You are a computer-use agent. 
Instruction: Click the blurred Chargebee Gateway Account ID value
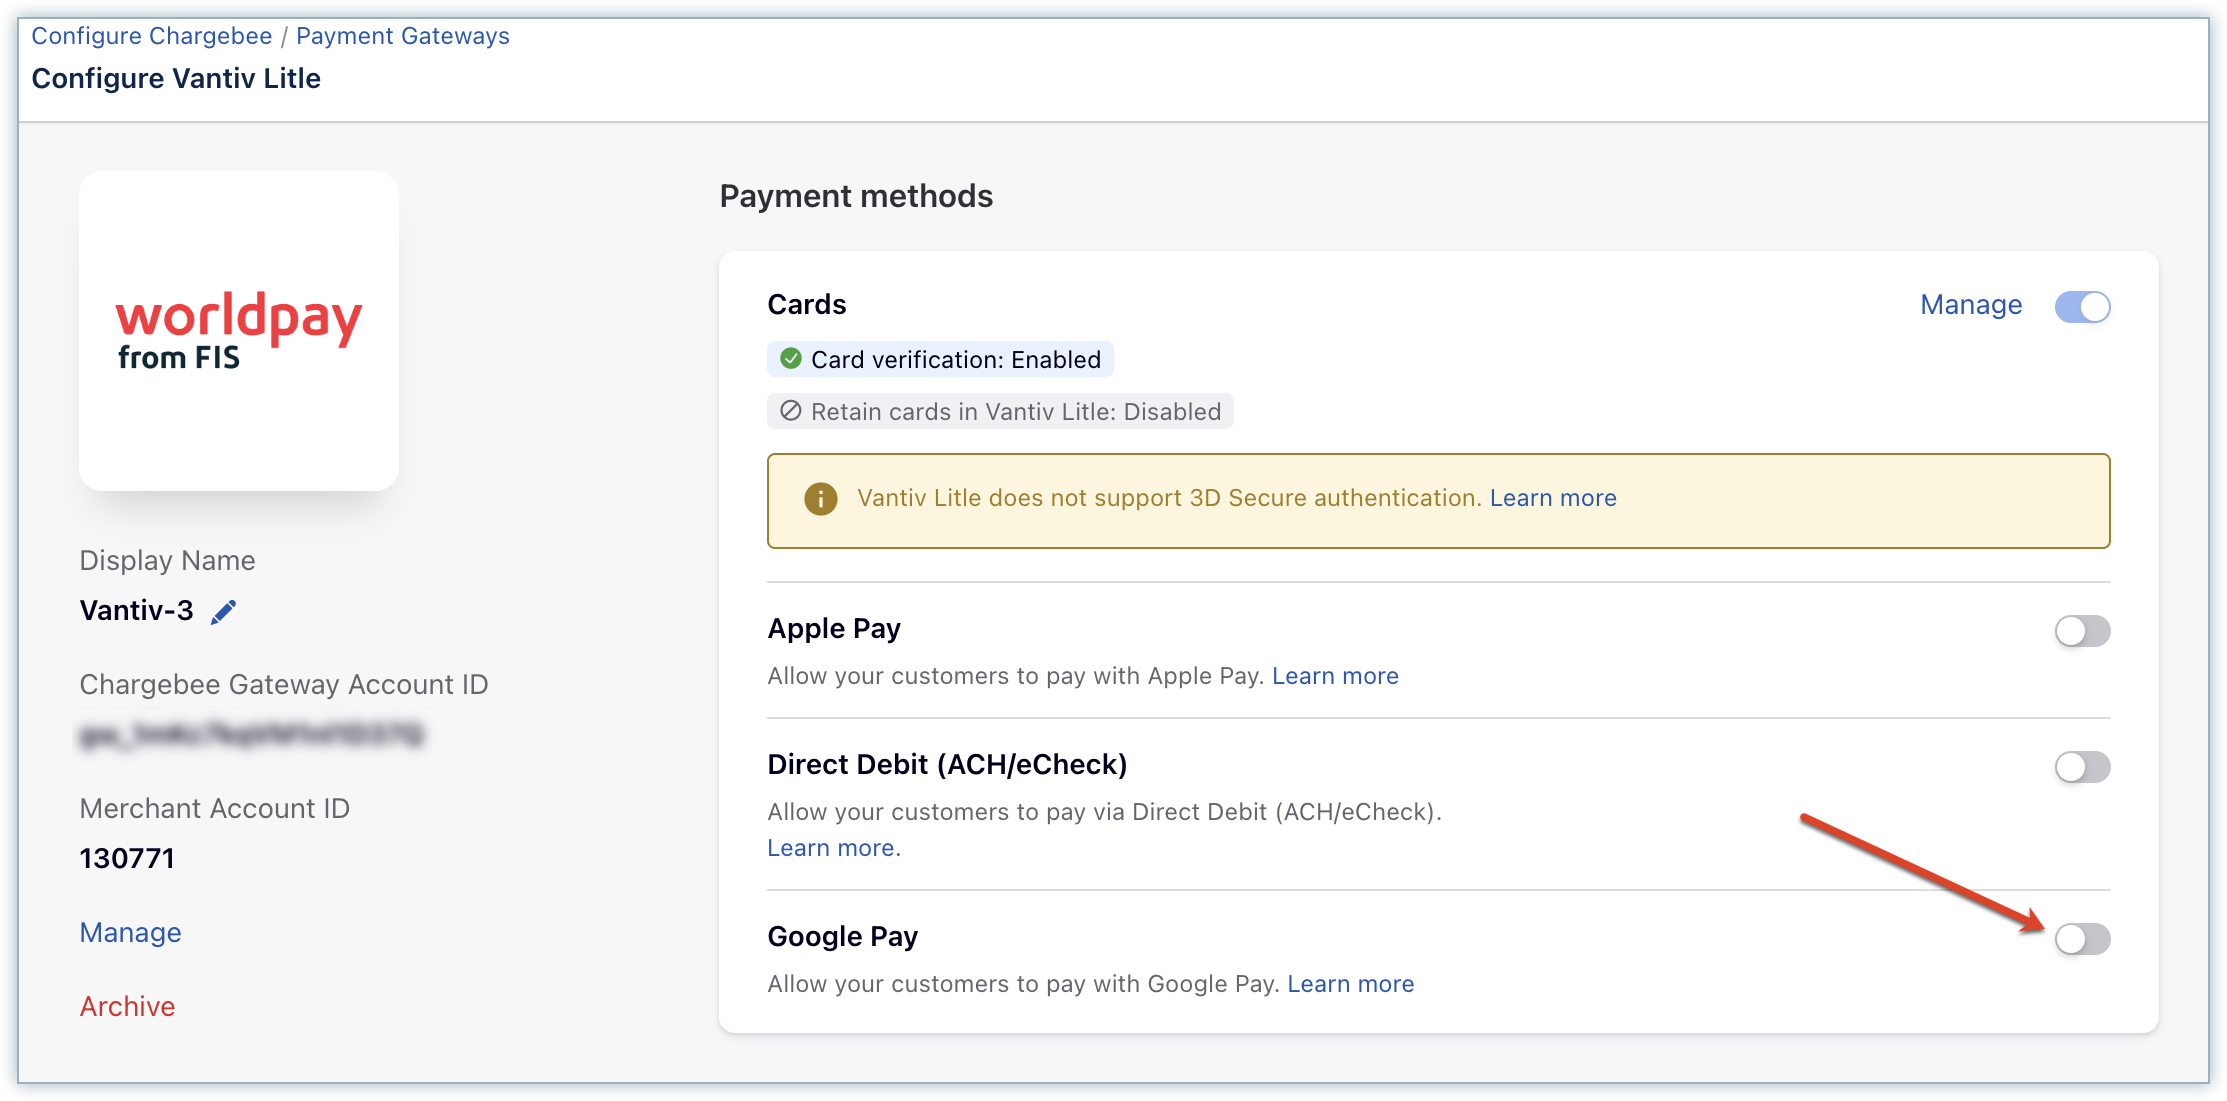pyautogui.click(x=252, y=735)
